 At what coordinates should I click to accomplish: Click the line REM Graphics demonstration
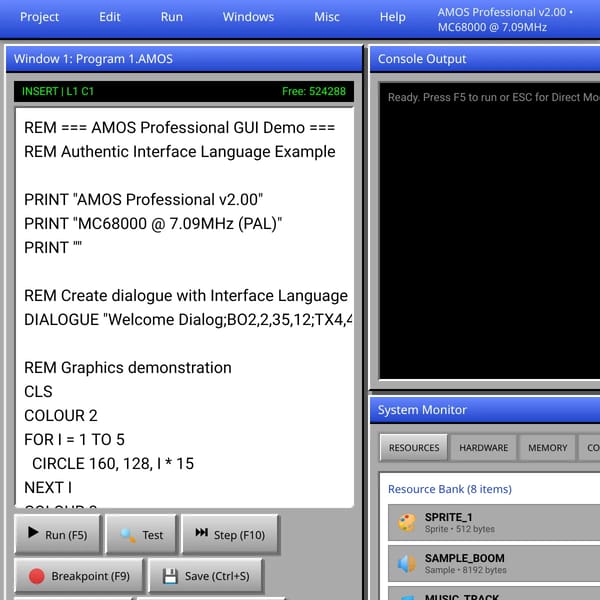click(128, 367)
